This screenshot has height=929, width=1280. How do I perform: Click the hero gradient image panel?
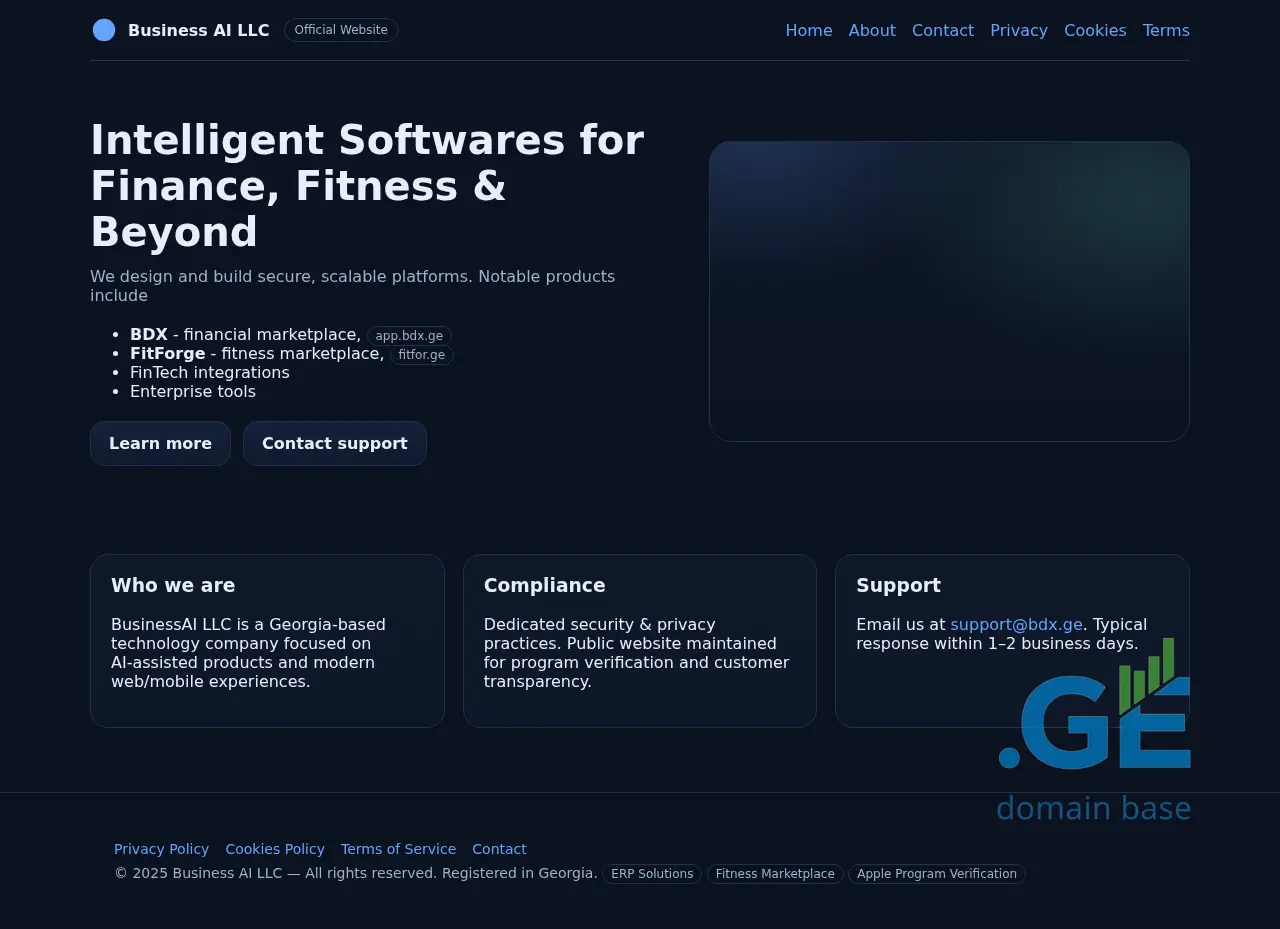(949, 291)
